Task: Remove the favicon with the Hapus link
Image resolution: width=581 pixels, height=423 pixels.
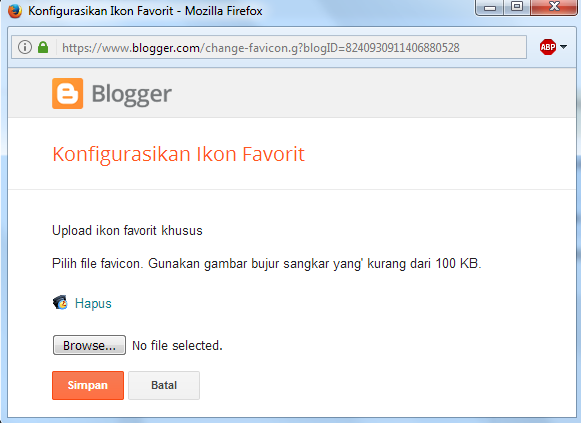Action: click(93, 303)
